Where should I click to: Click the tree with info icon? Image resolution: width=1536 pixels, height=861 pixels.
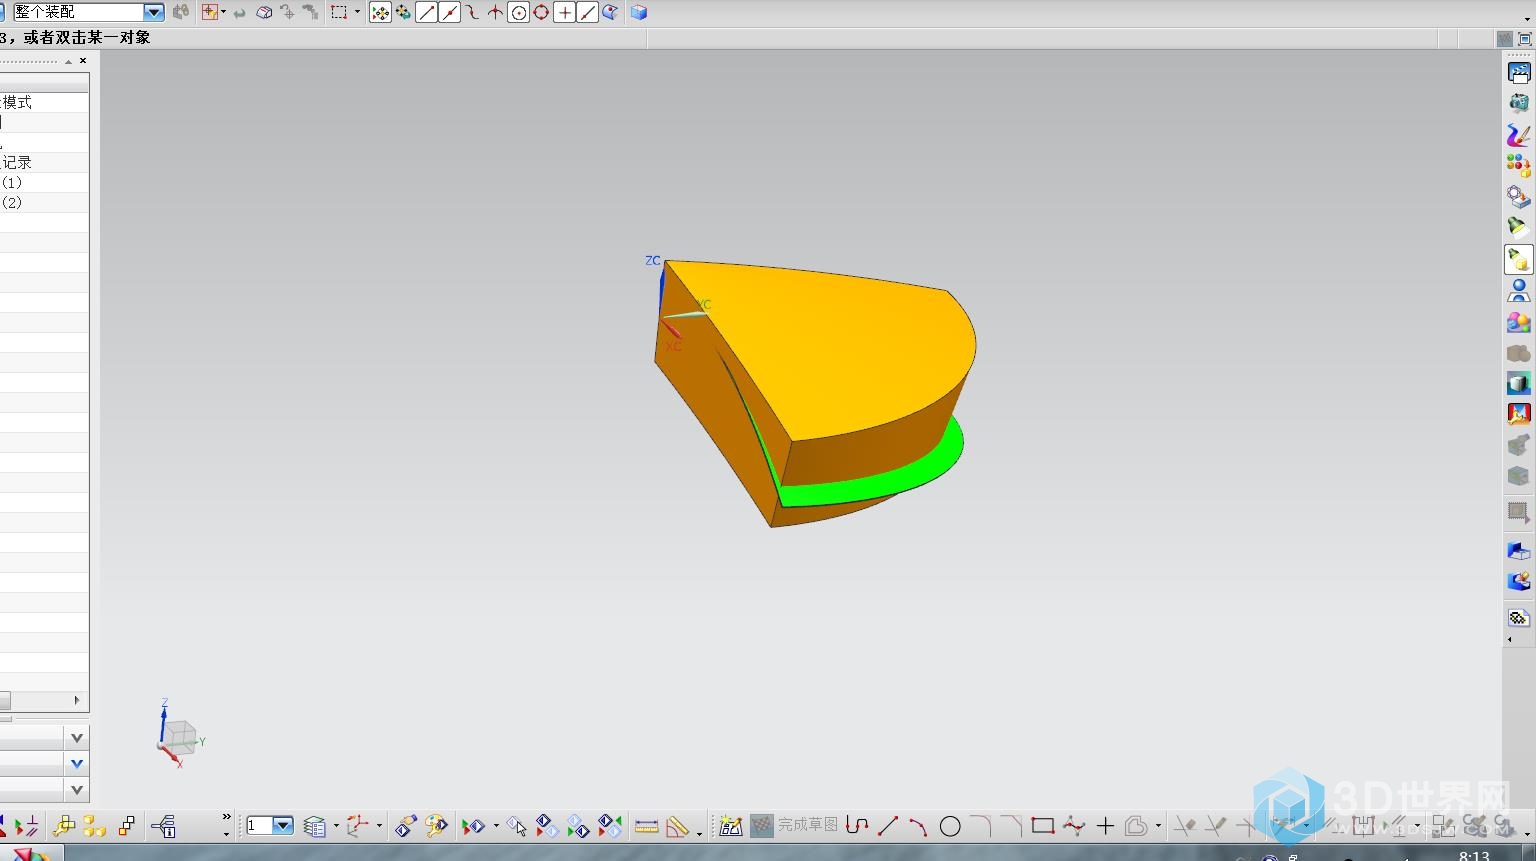pos(164,826)
